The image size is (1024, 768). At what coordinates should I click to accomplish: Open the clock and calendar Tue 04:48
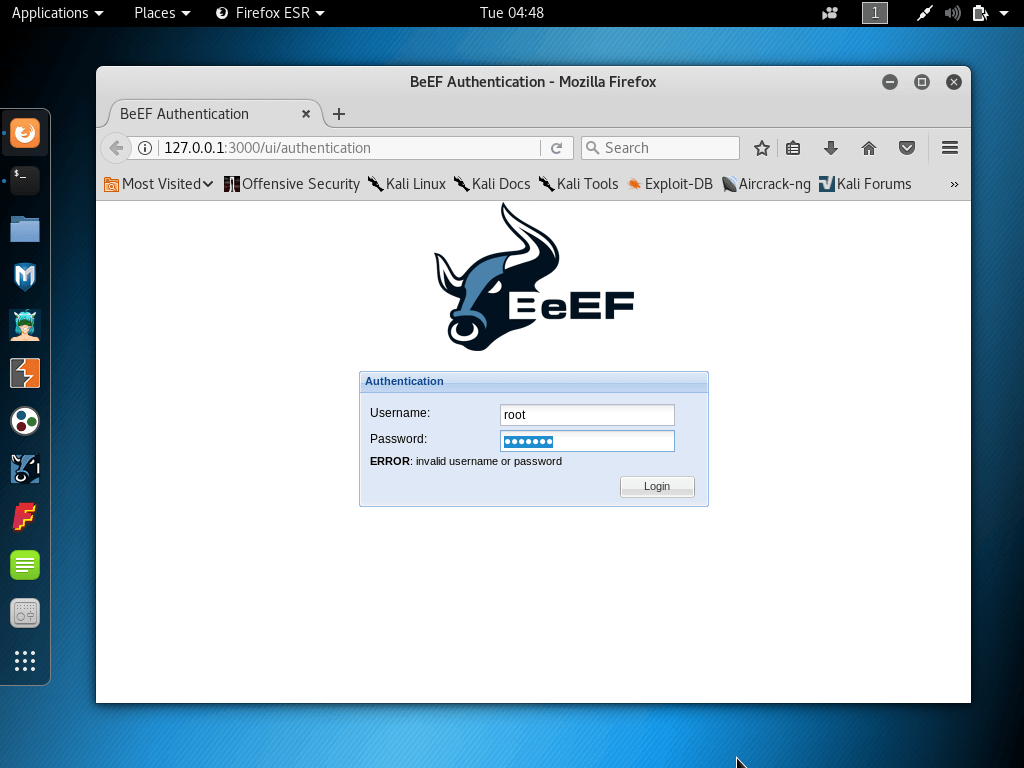(x=511, y=13)
